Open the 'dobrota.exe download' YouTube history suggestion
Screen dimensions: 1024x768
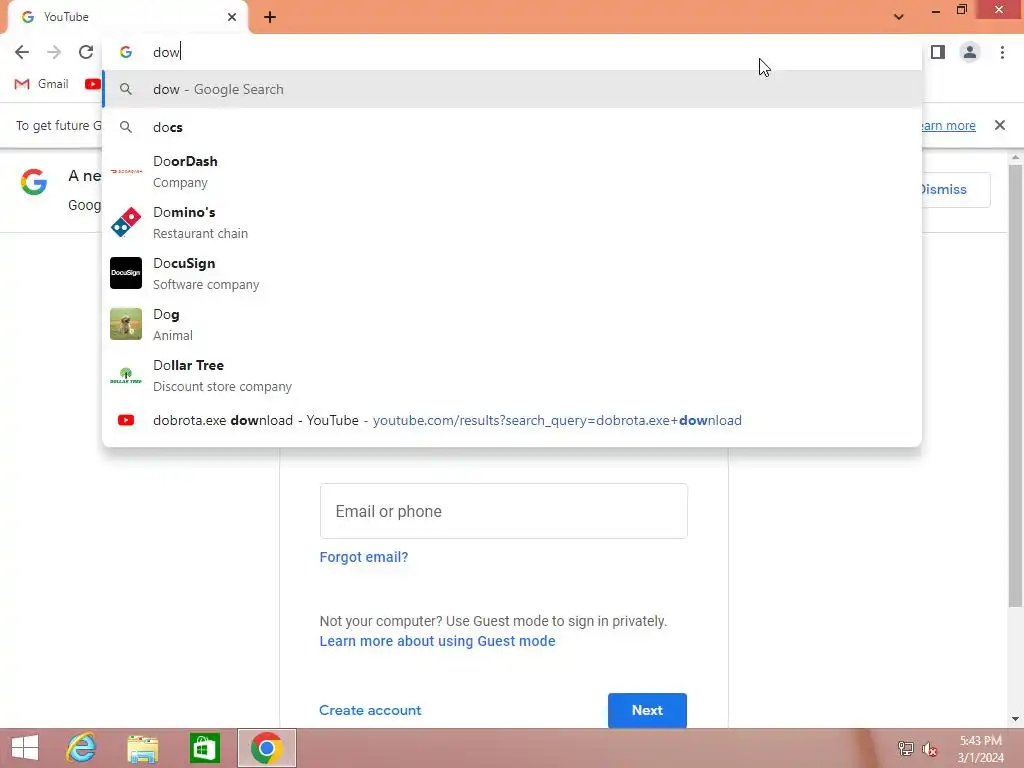tap(512, 421)
